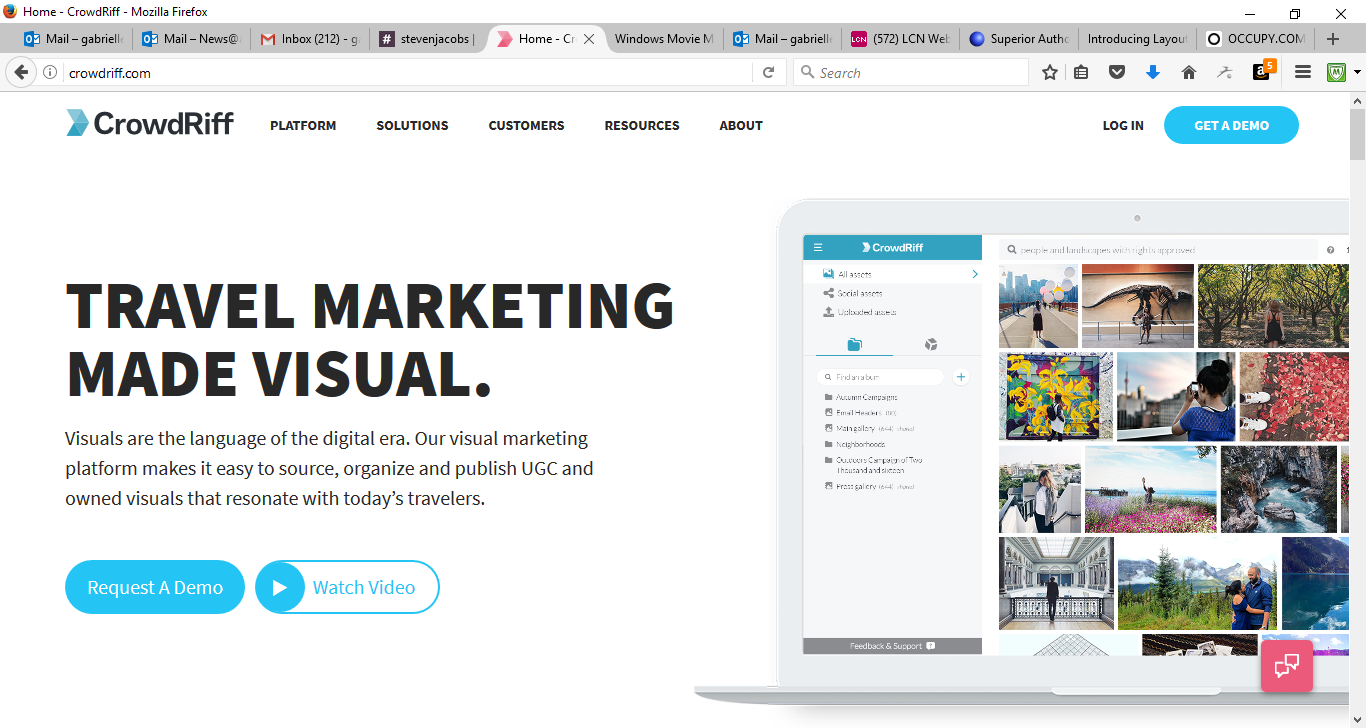This screenshot has height=728, width=1366.
Task: Go back with the browser Back arrow
Action: 22,72
